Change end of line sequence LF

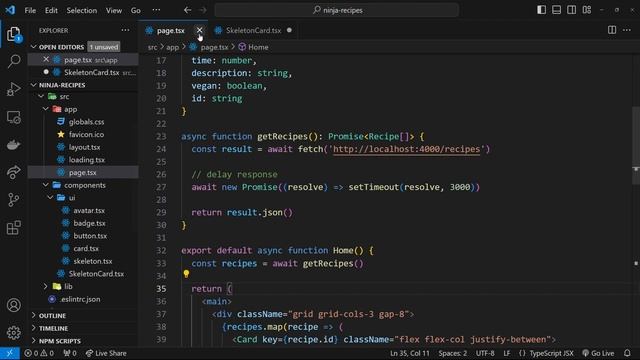(x=507, y=353)
